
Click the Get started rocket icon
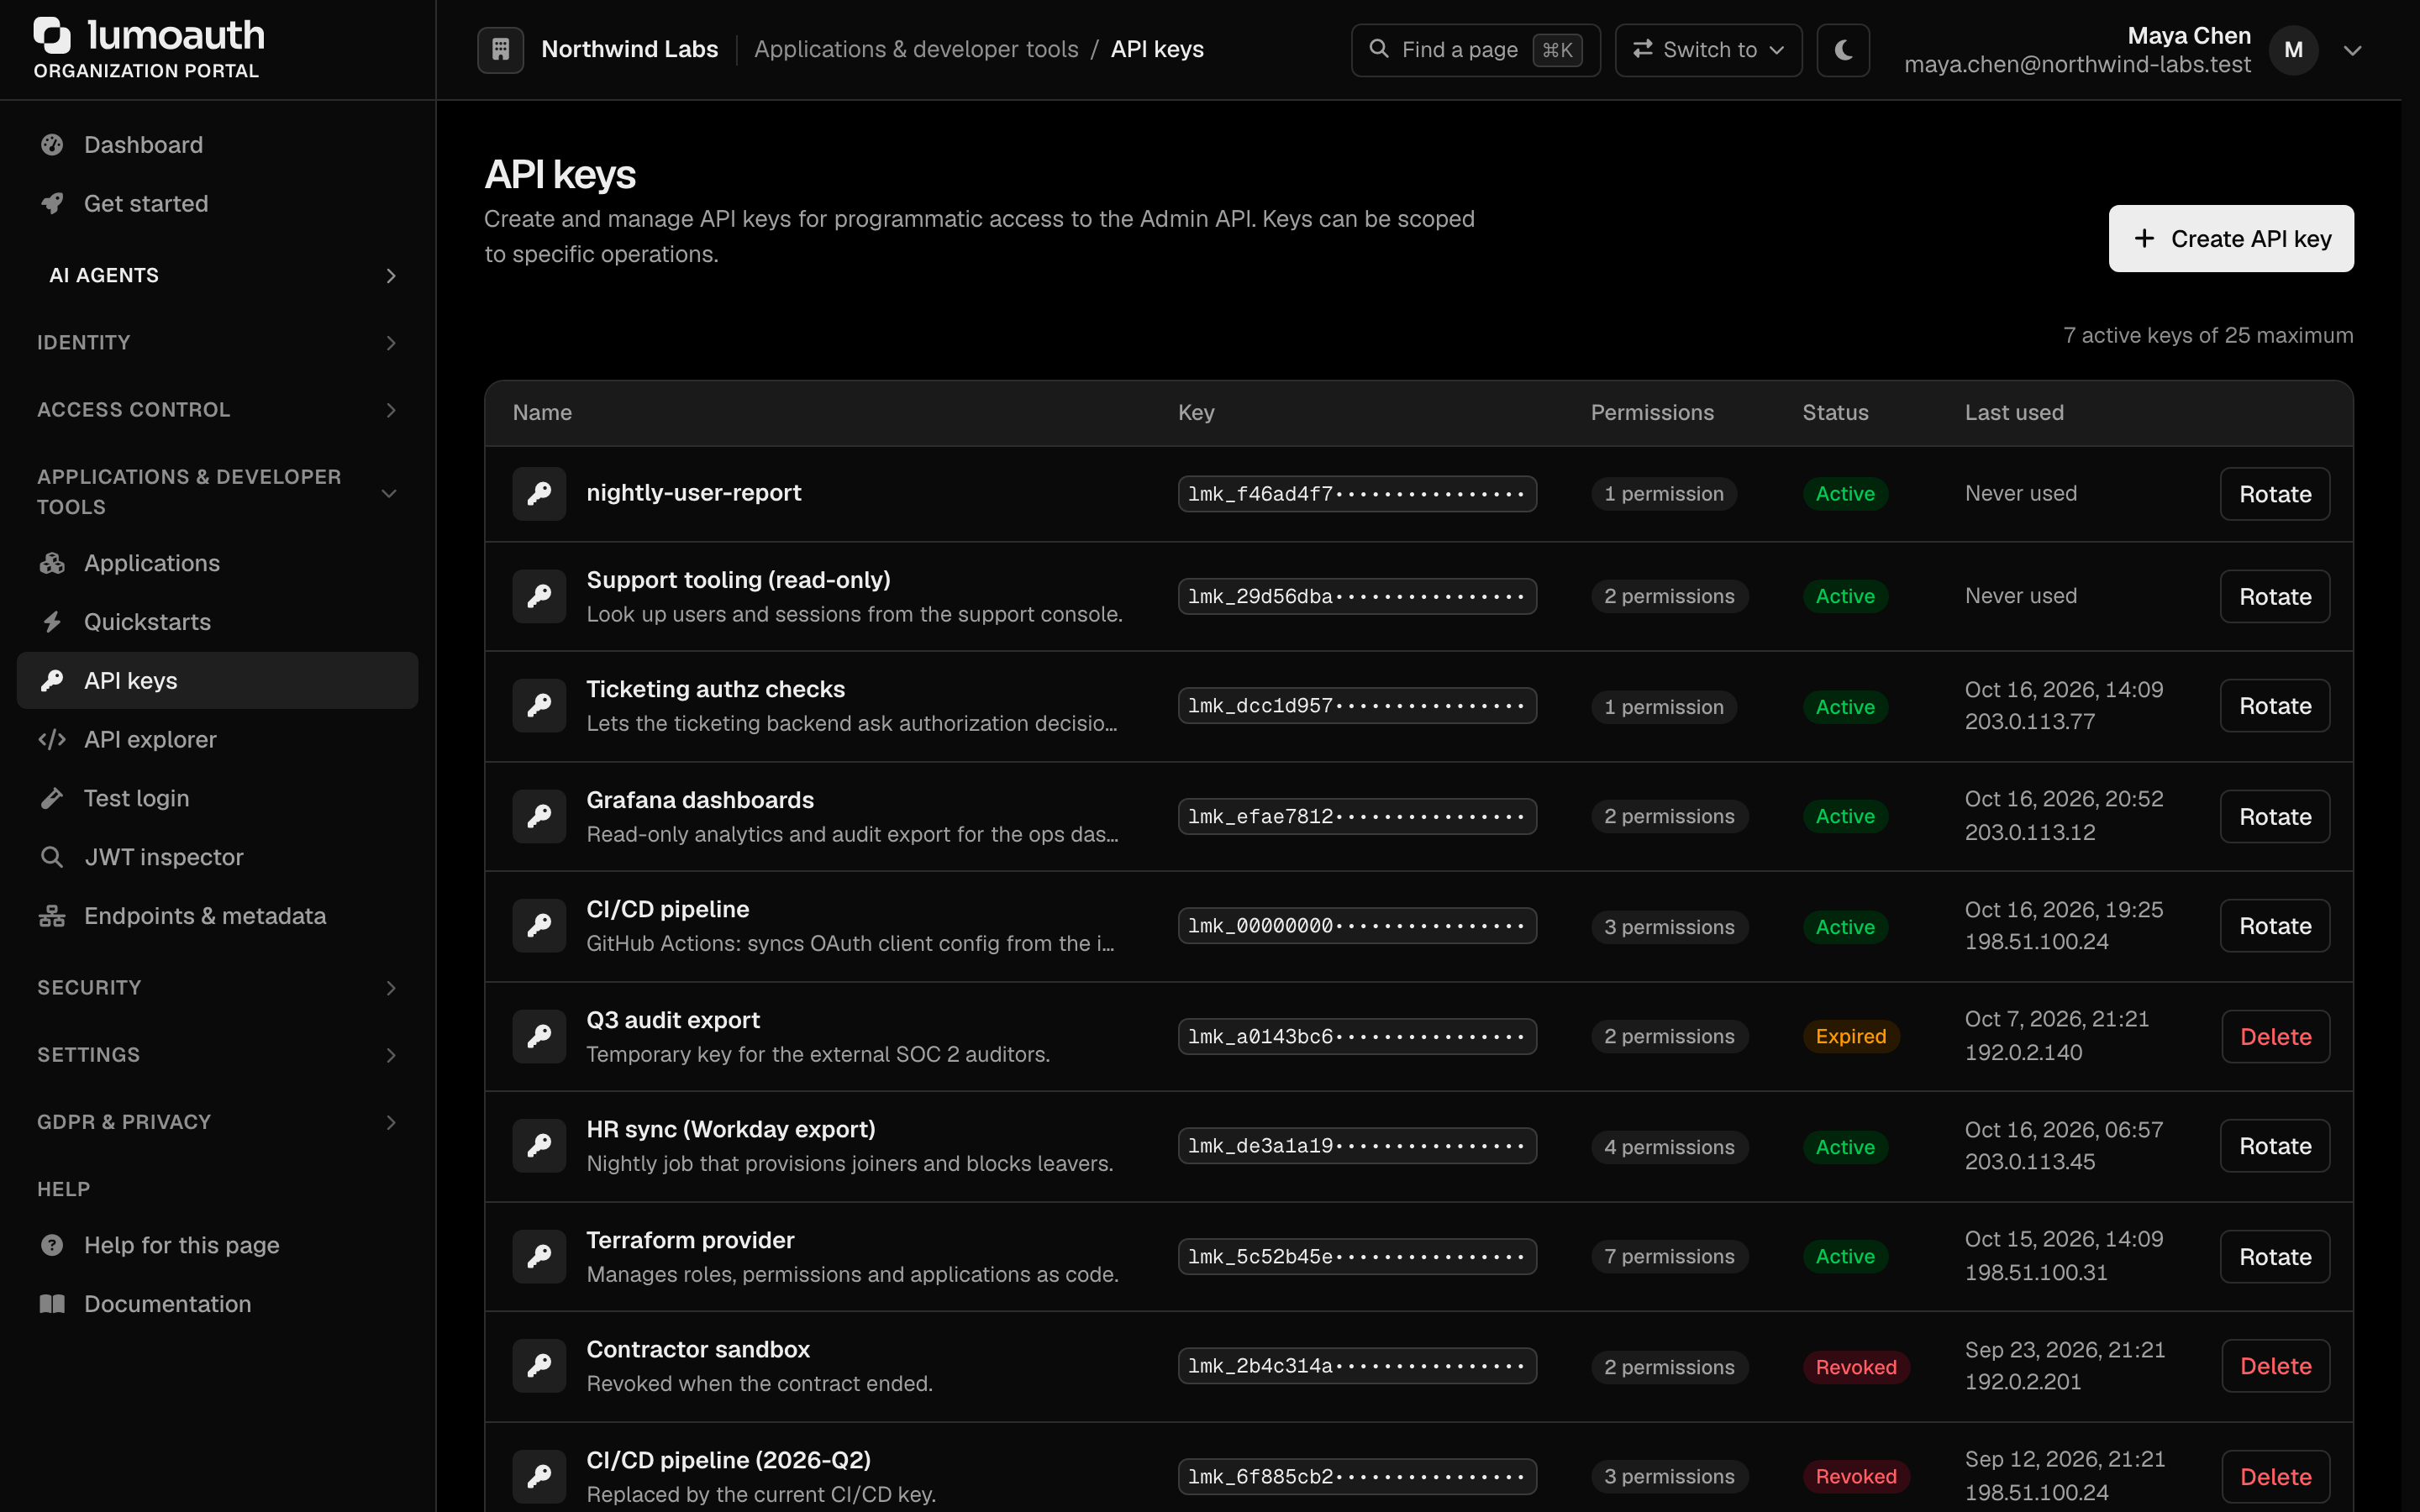pyautogui.click(x=52, y=203)
